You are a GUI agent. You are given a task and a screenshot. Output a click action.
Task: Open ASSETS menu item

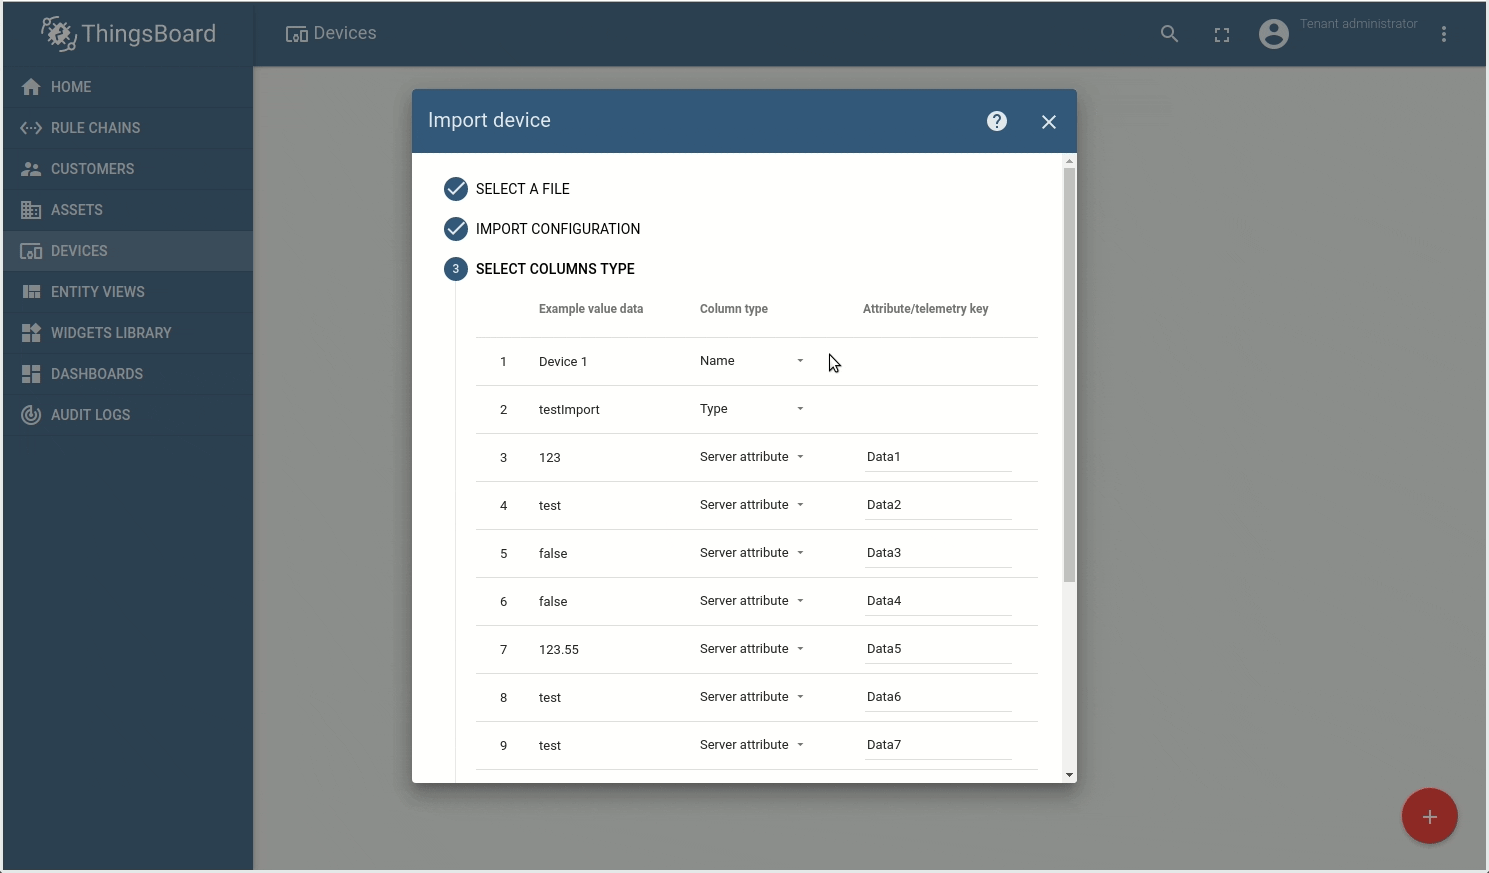(128, 210)
